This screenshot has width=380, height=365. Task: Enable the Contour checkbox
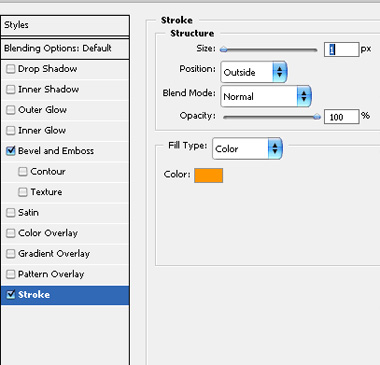(x=23, y=172)
